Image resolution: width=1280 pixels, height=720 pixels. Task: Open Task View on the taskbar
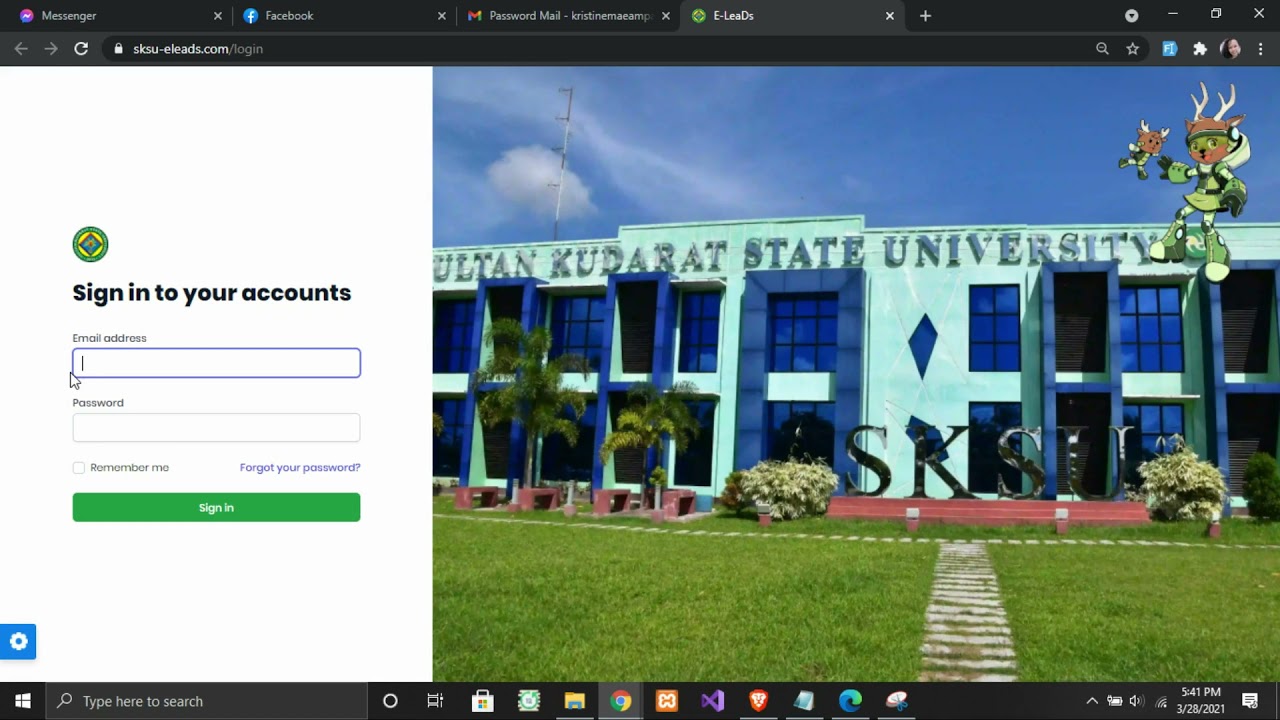pyautogui.click(x=435, y=701)
